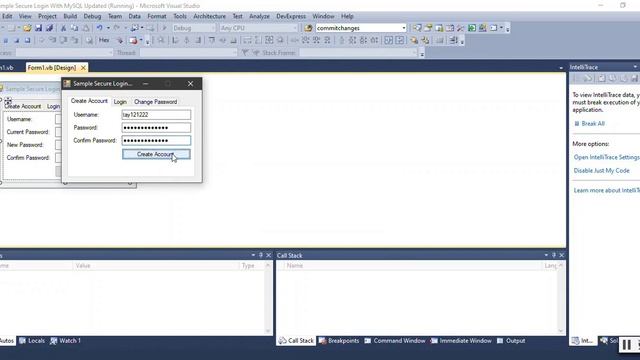Image resolution: width=640 pixels, height=360 pixels.
Task: Select Create Account tab in the designer form
Action: [23, 106]
